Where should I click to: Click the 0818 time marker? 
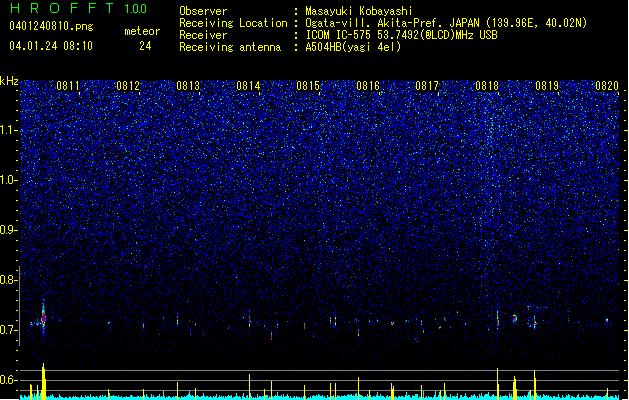coord(487,86)
